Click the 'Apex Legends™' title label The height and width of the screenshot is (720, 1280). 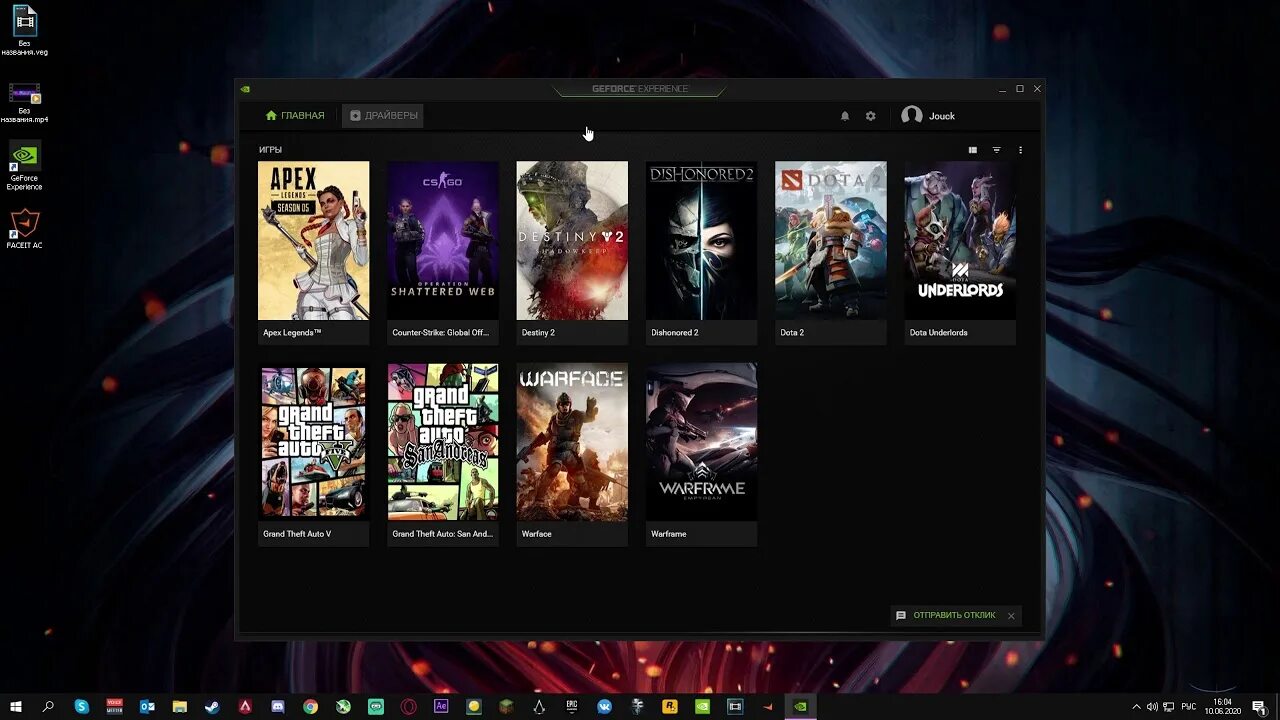pyautogui.click(x=292, y=333)
